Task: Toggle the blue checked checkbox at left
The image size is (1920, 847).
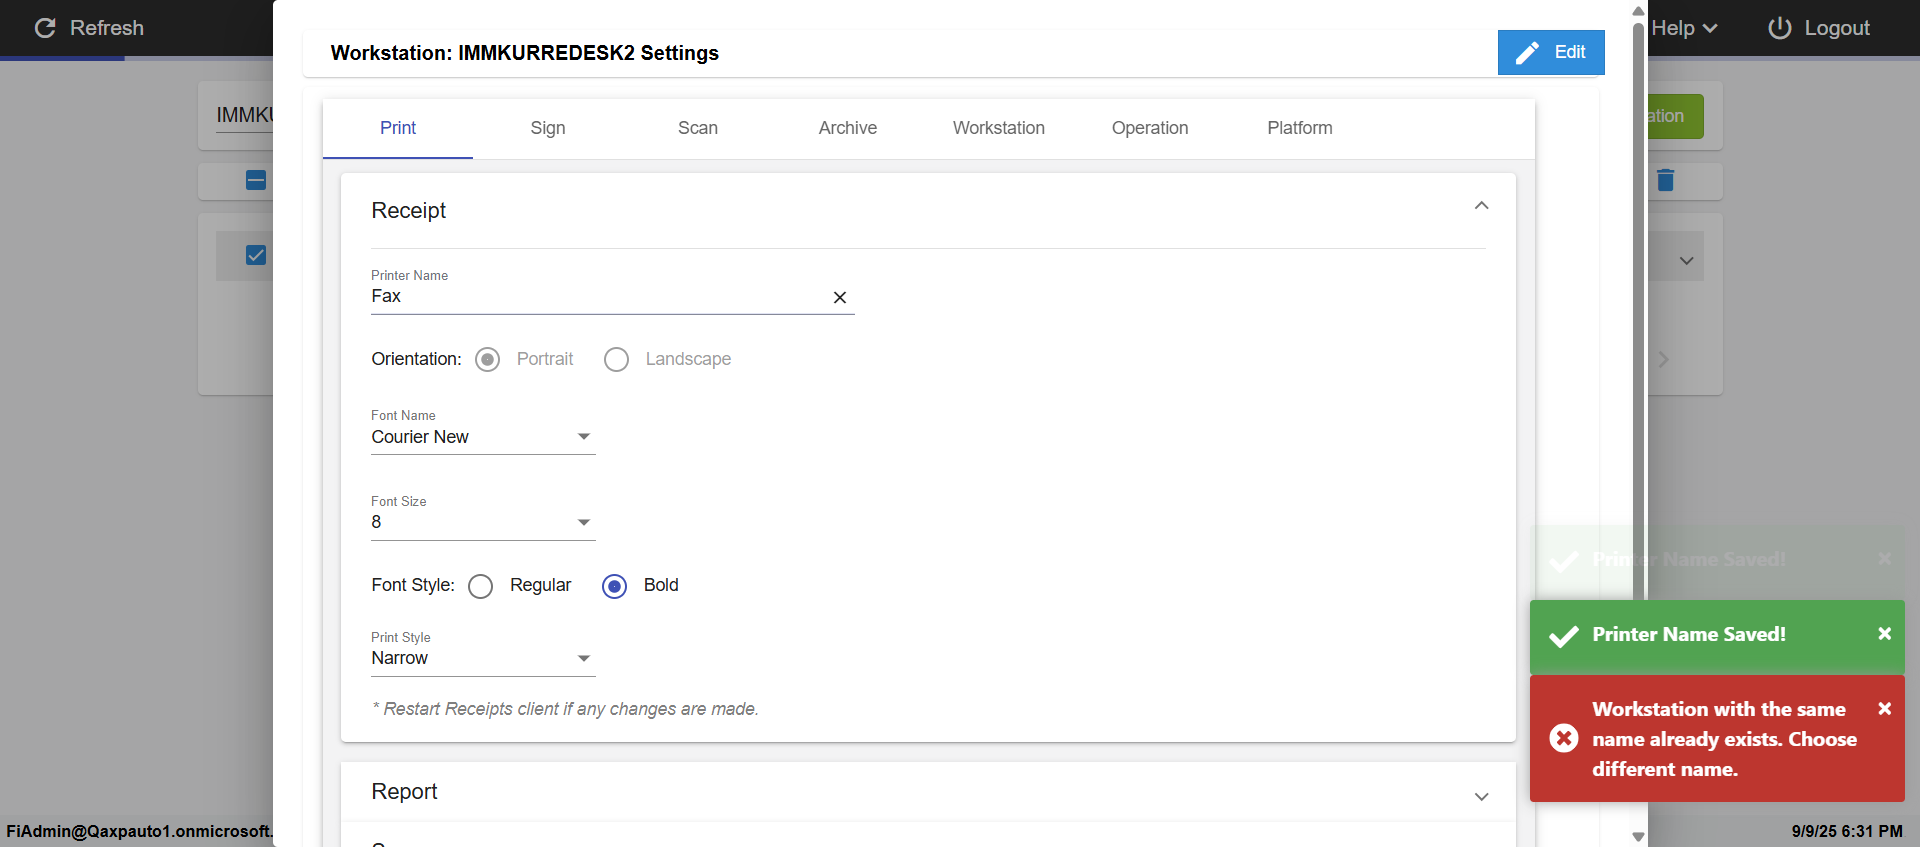Action: point(256,255)
